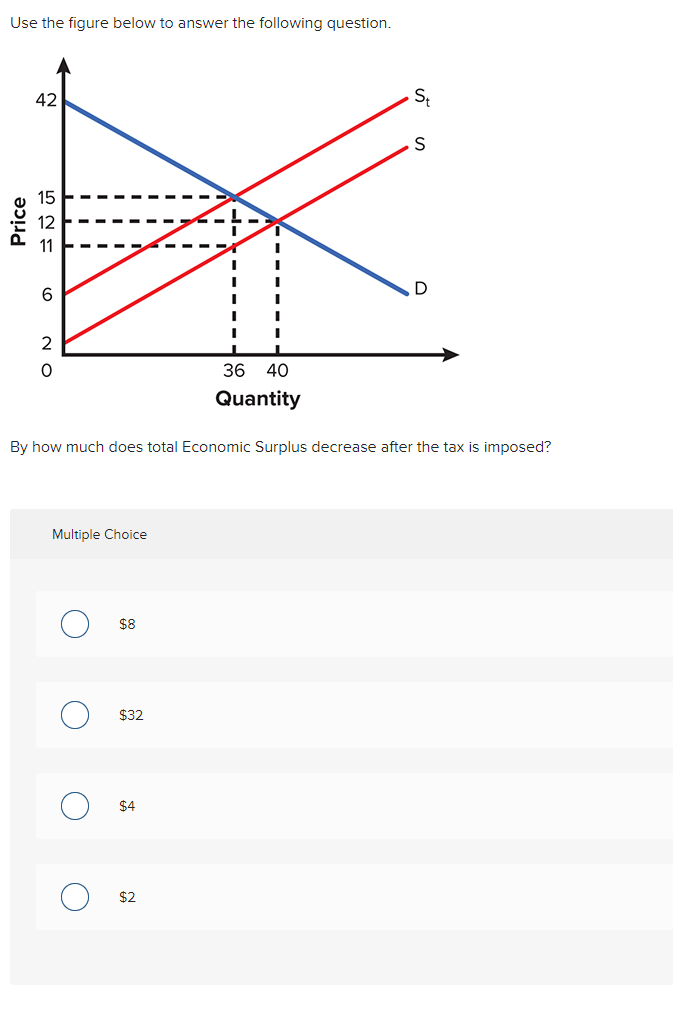Click the $8 answer label text
673x1034 pixels.
tap(127, 623)
